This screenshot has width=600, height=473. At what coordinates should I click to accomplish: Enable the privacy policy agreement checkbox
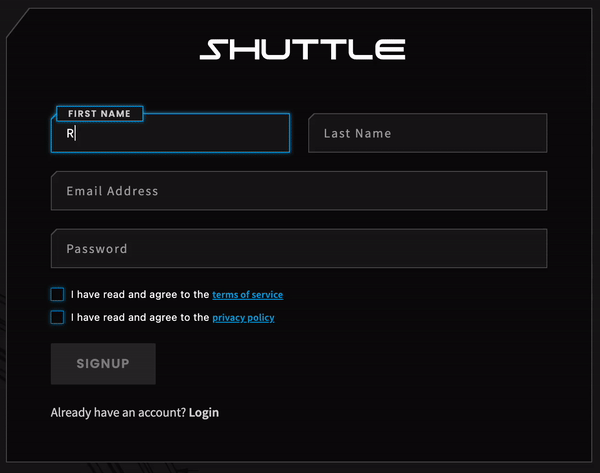(57, 318)
